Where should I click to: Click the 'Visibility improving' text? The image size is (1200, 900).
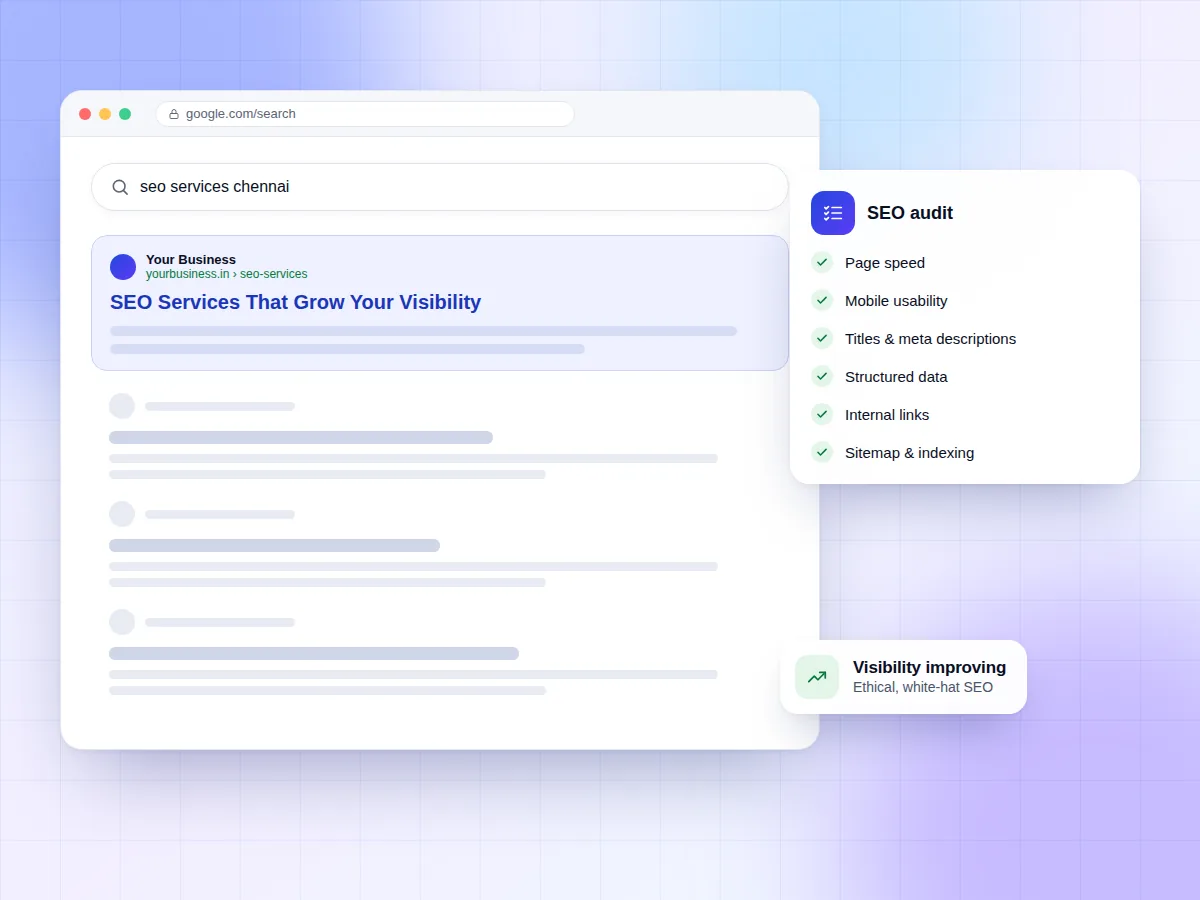point(930,668)
